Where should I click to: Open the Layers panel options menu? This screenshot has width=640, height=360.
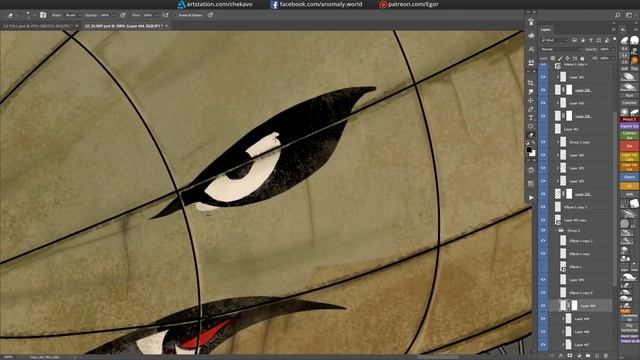tap(614, 29)
